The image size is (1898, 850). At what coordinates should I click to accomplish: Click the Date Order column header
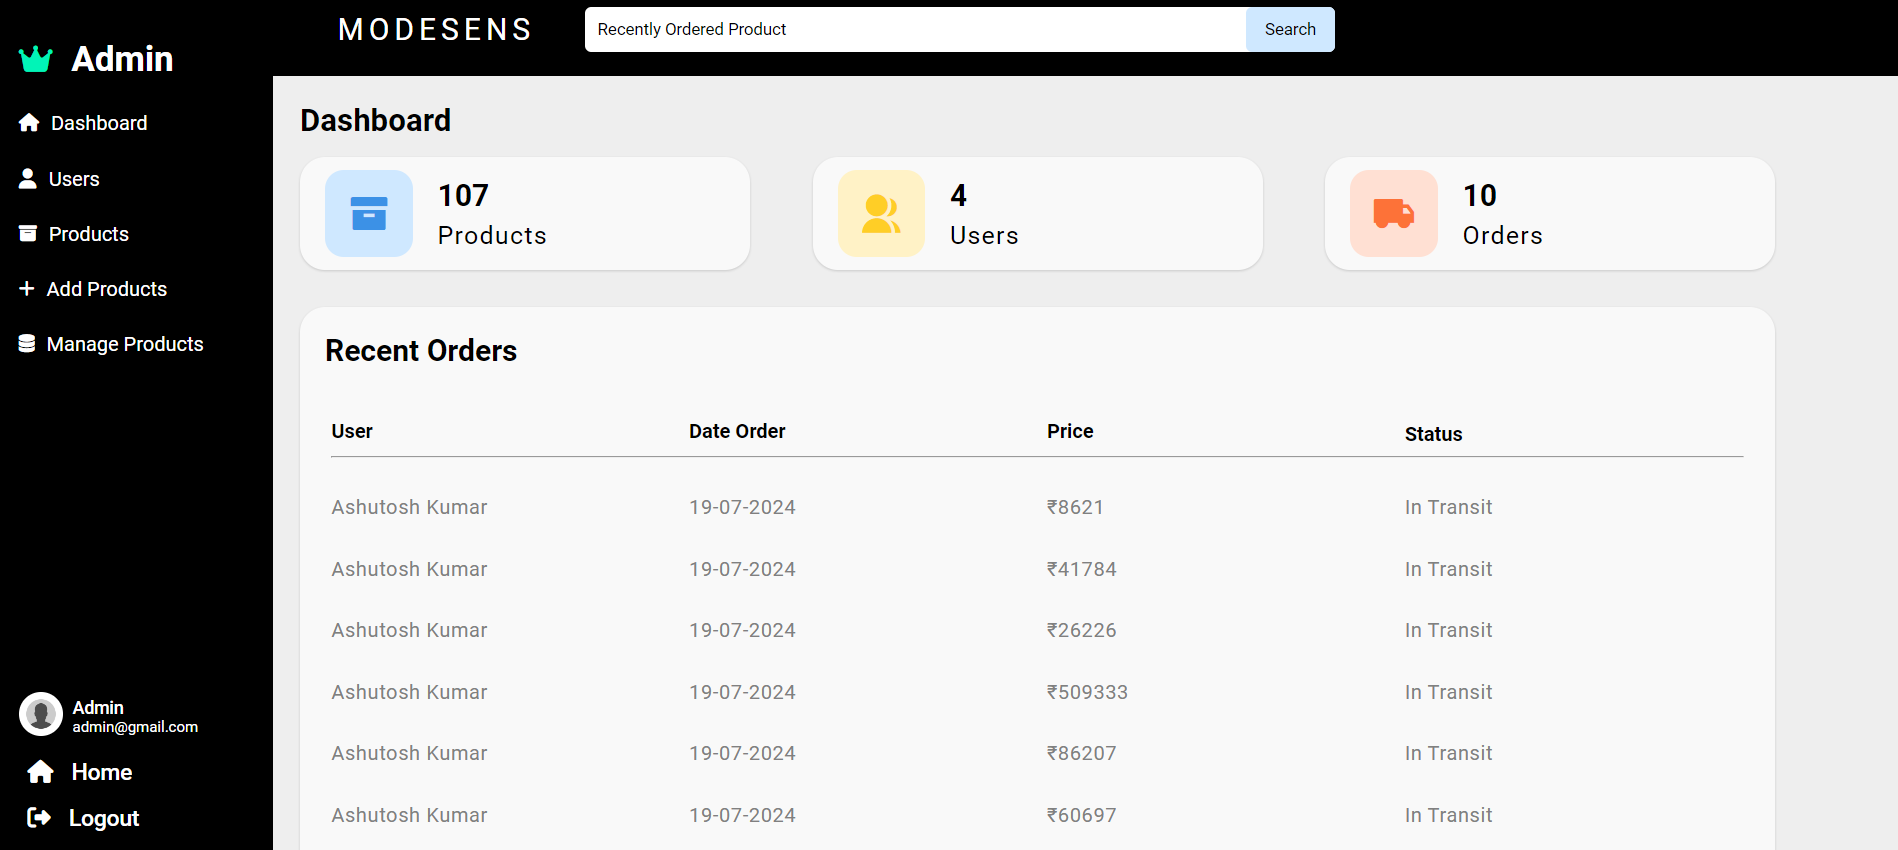pyautogui.click(x=737, y=431)
